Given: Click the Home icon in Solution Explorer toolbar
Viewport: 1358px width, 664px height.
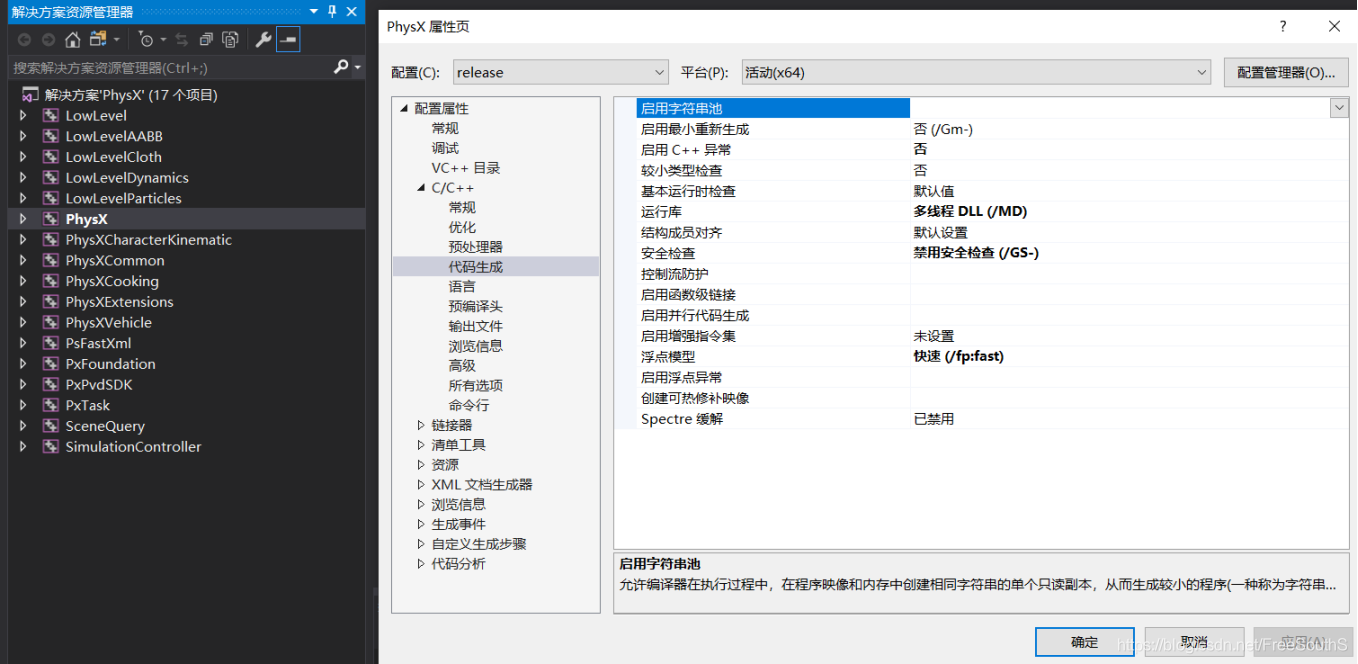Looking at the screenshot, I should pyautogui.click(x=72, y=40).
